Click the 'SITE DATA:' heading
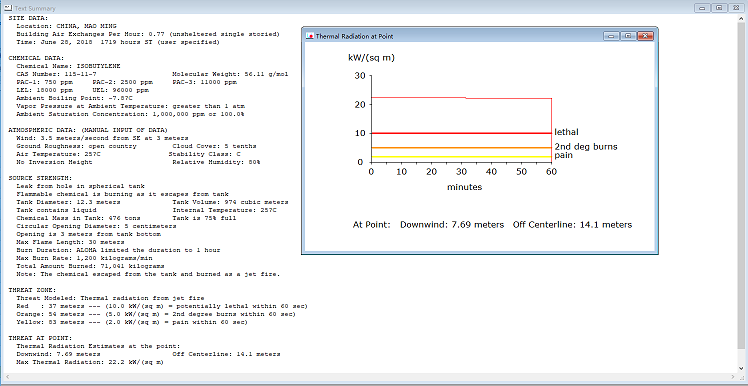This screenshot has height=386, width=748. (x=29, y=18)
